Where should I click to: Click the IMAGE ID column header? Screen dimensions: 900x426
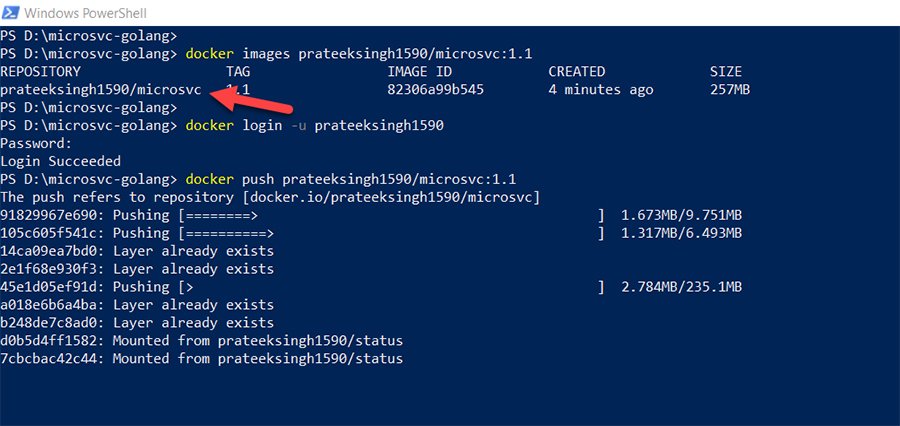419,72
